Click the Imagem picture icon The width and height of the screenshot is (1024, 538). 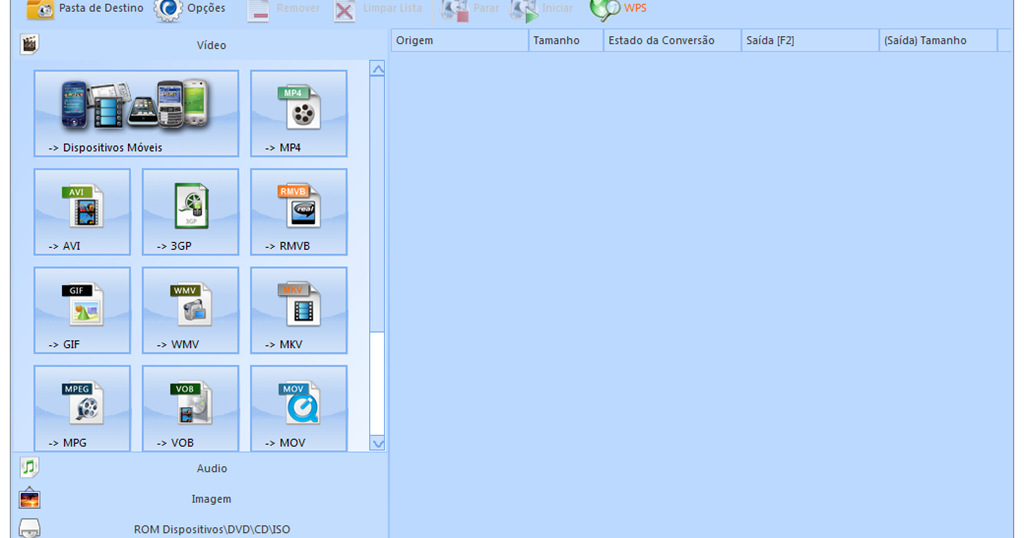[29, 498]
